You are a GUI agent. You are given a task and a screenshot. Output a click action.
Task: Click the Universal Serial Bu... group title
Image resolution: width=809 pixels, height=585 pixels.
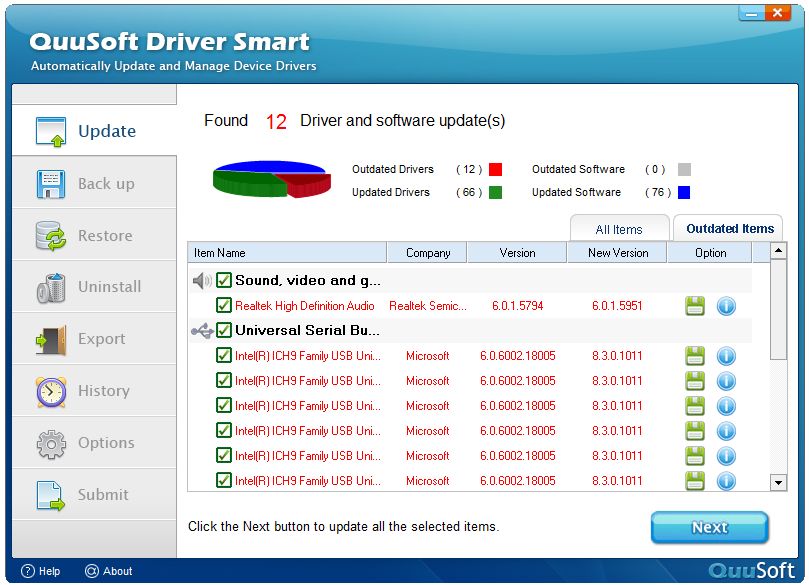click(308, 330)
